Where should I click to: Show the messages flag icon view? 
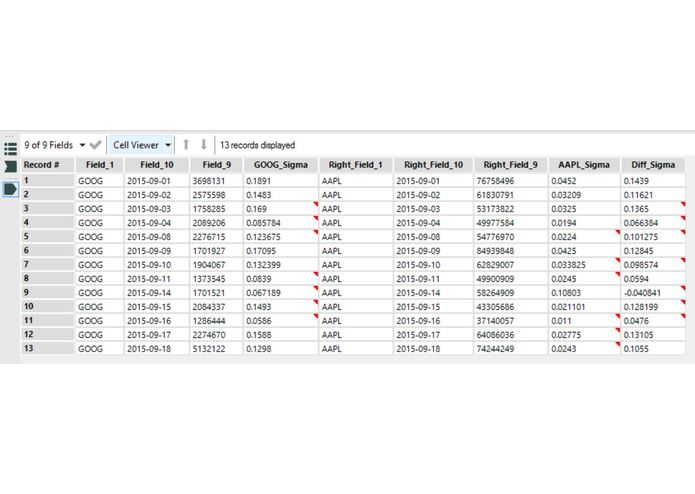click(x=10, y=167)
